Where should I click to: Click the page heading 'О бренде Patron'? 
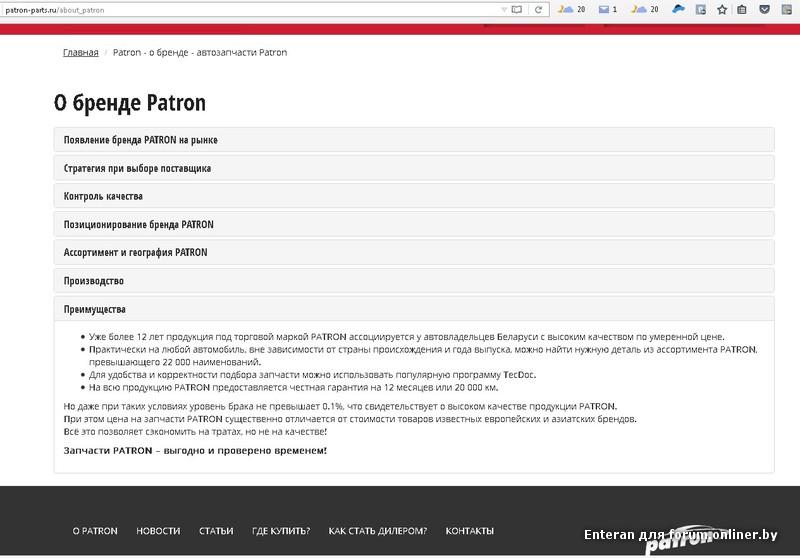[x=130, y=103]
